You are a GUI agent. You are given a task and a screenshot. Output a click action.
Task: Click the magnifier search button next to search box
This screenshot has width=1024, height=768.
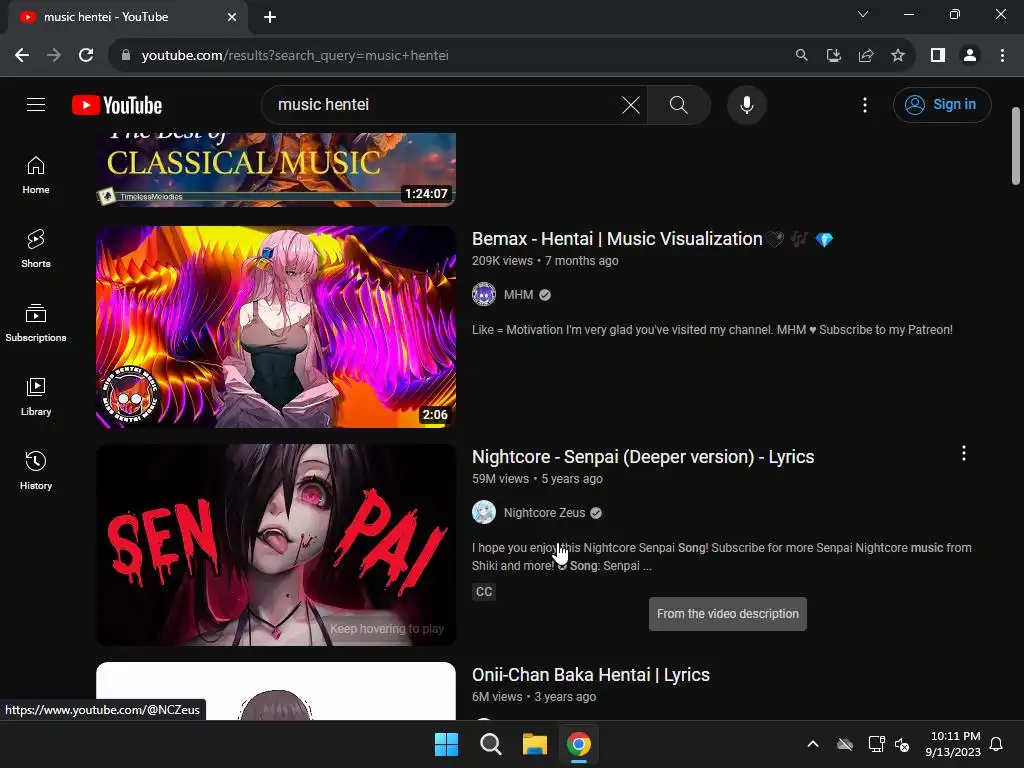point(679,104)
